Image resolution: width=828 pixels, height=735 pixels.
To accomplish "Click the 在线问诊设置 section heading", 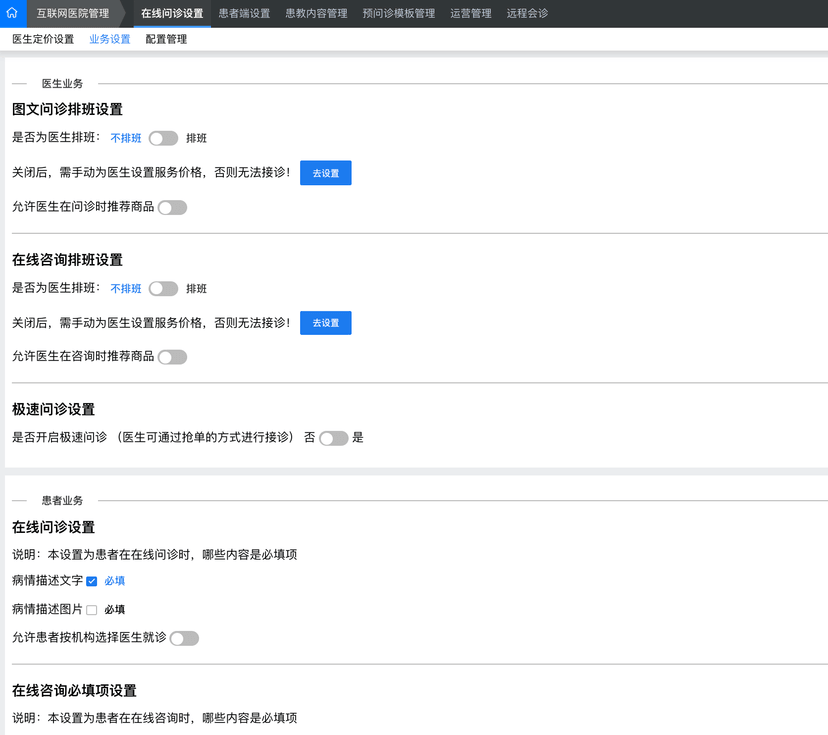I will tap(53, 527).
